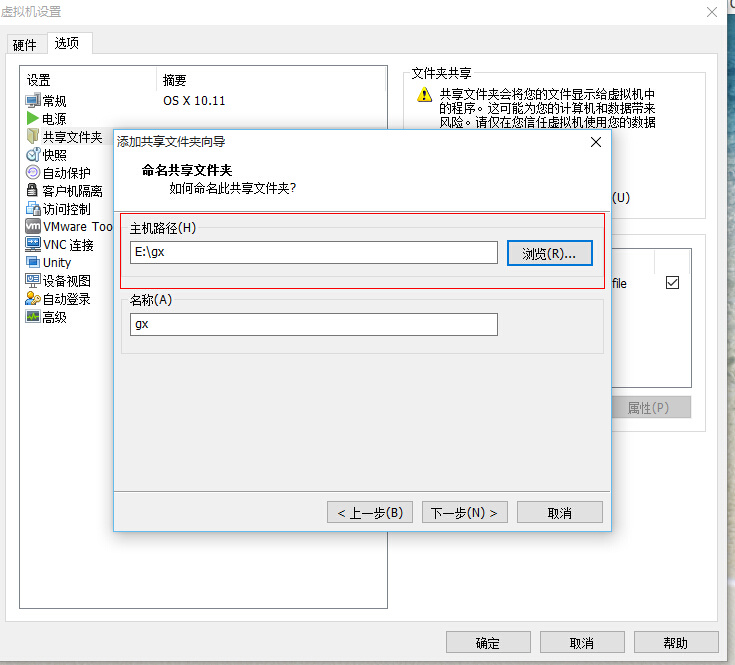Click the yellow warning triangle icon
The width and height of the screenshot is (735, 665).
tap(424, 94)
